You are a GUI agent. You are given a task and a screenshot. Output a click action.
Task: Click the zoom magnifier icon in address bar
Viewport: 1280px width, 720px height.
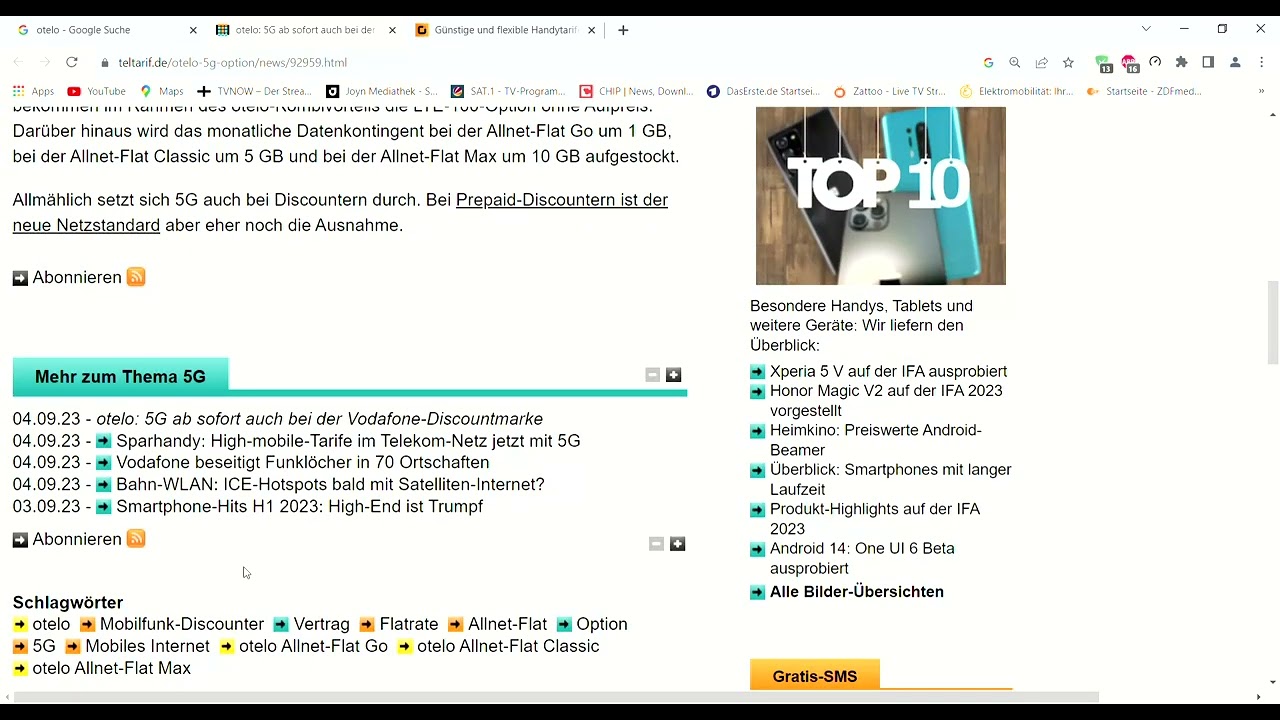[1015, 62]
